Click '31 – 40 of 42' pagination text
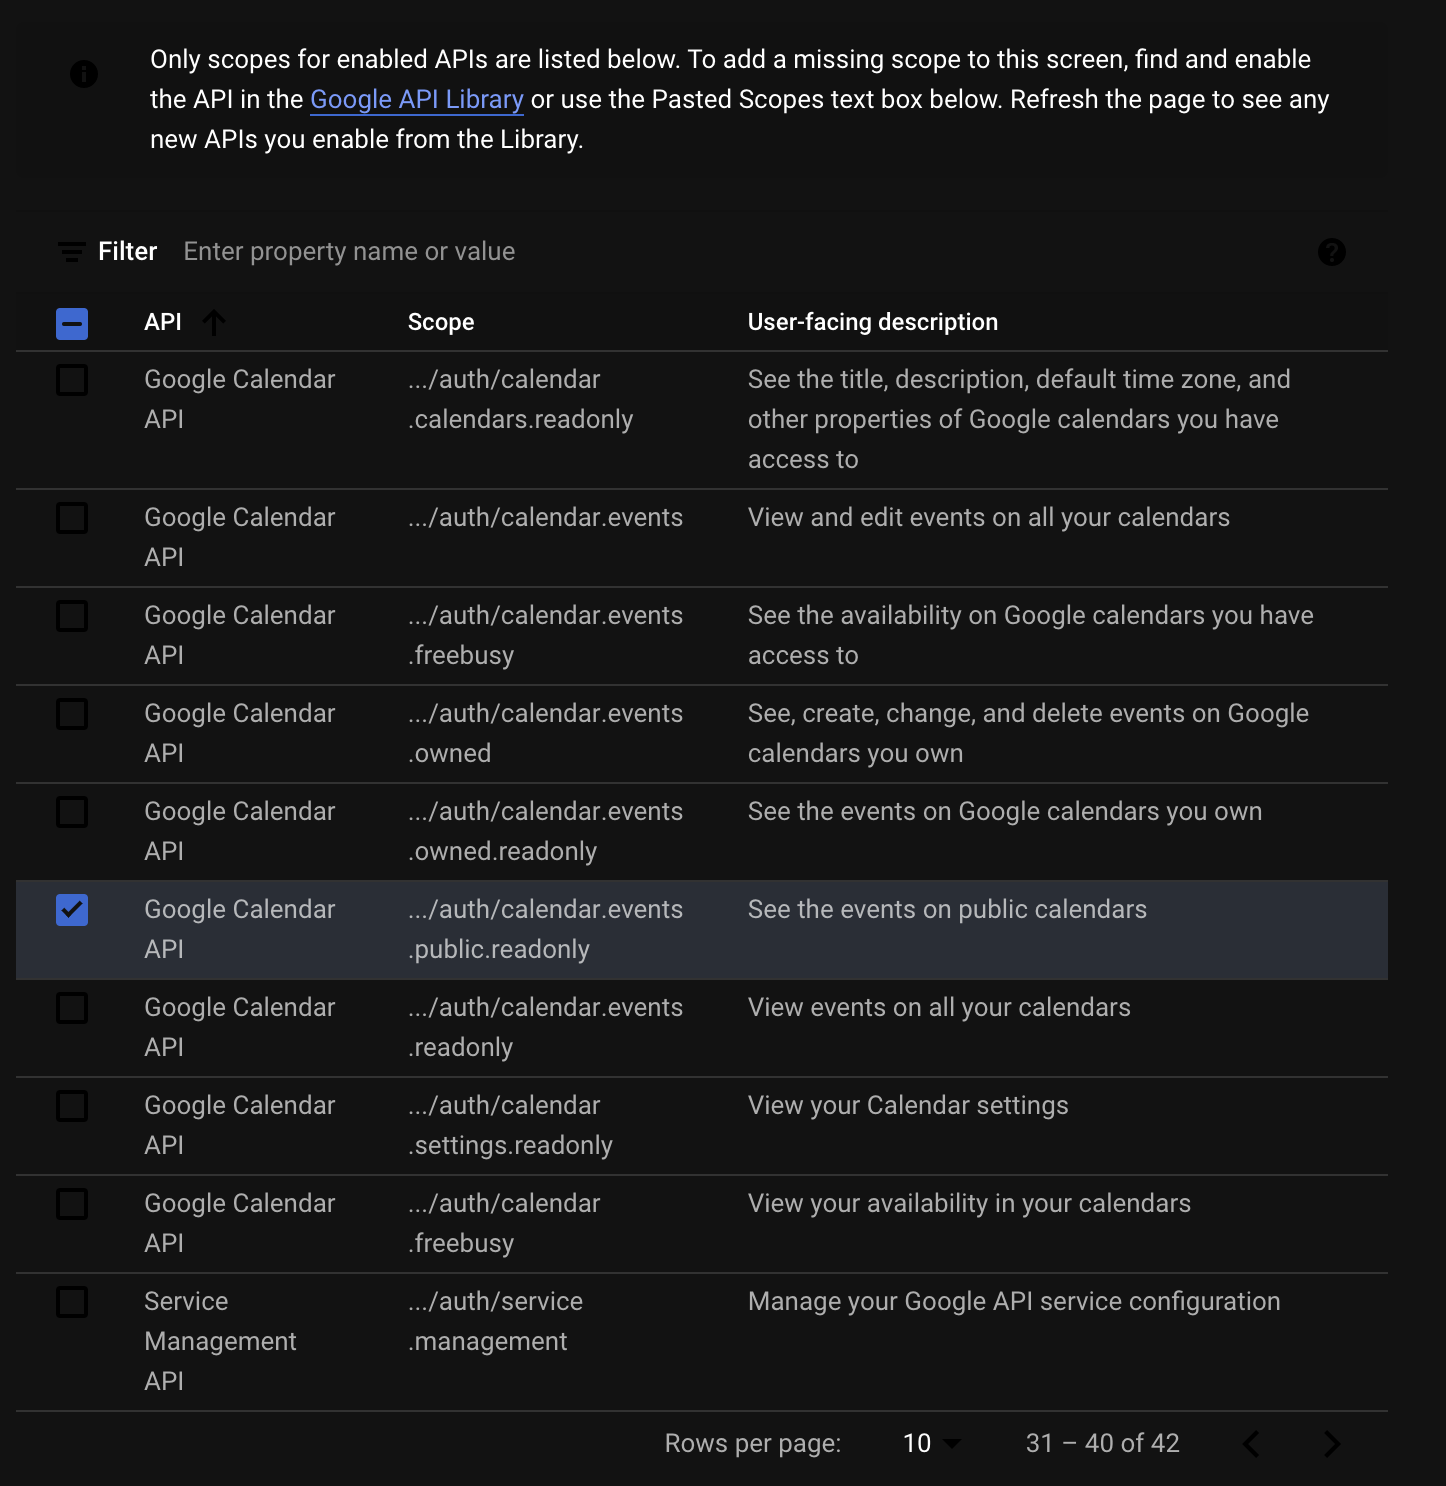Screen dimensions: 1446x1486 click(1103, 1443)
